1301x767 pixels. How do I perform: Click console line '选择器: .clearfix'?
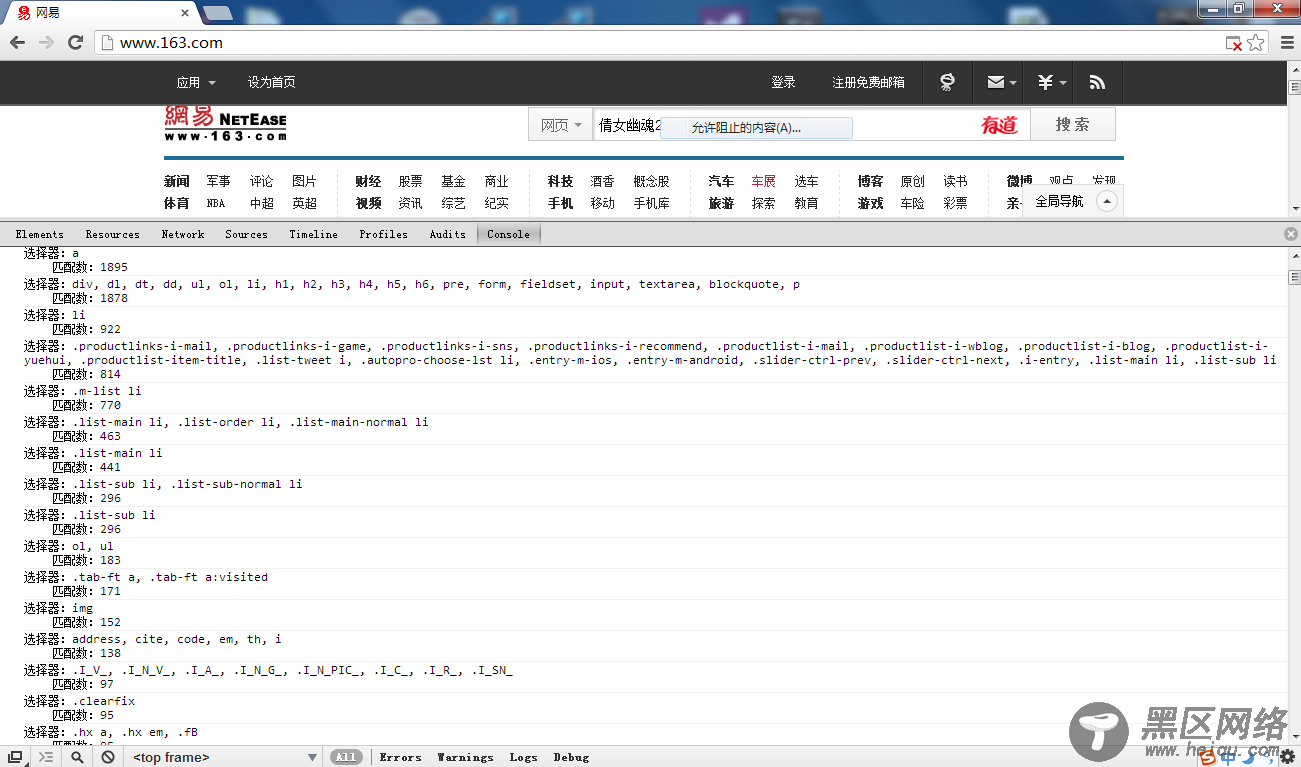79,701
